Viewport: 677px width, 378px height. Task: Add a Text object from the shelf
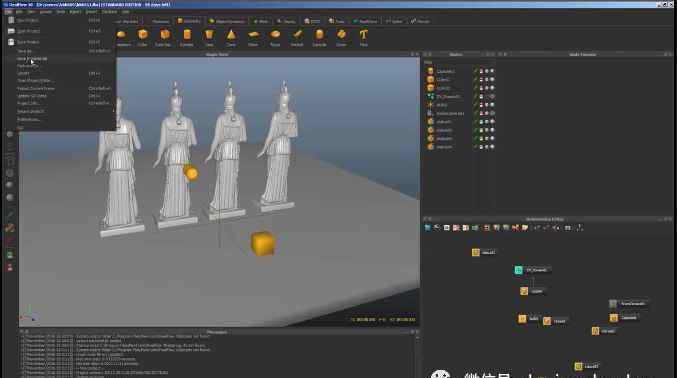point(364,38)
